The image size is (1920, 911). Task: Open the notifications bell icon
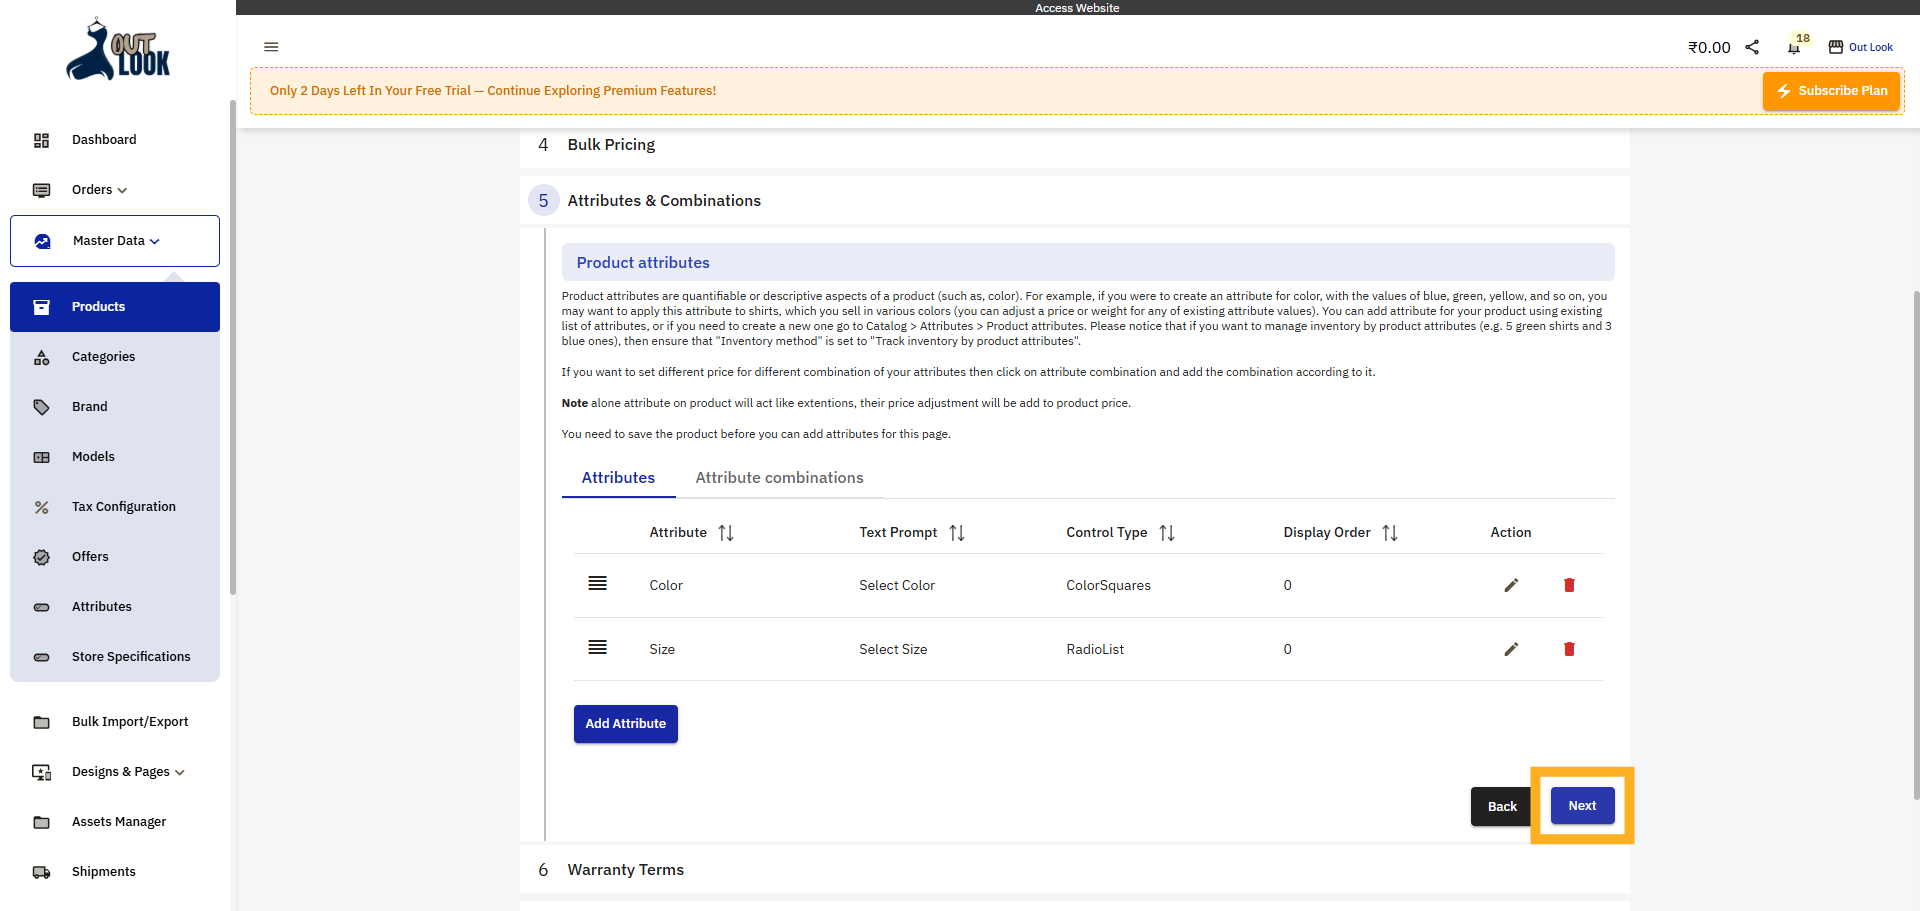(x=1794, y=48)
